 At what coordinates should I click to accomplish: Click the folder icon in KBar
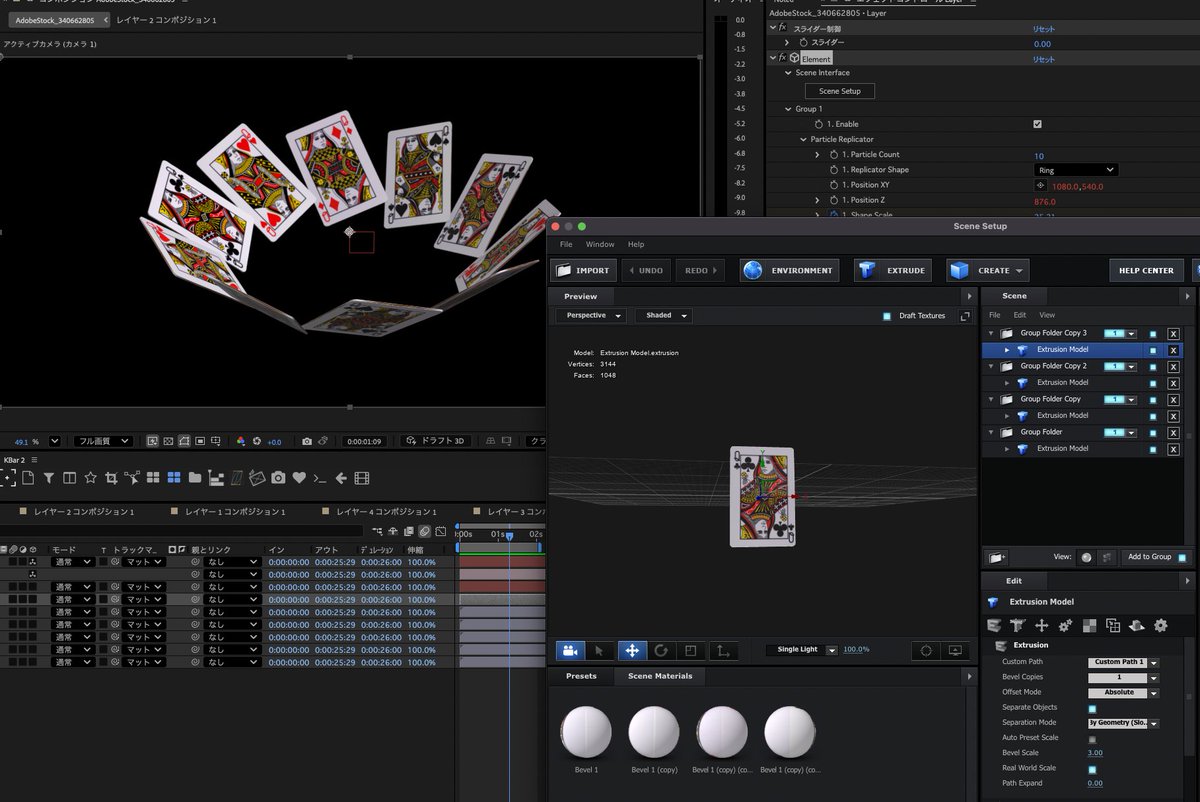point(194,478)
